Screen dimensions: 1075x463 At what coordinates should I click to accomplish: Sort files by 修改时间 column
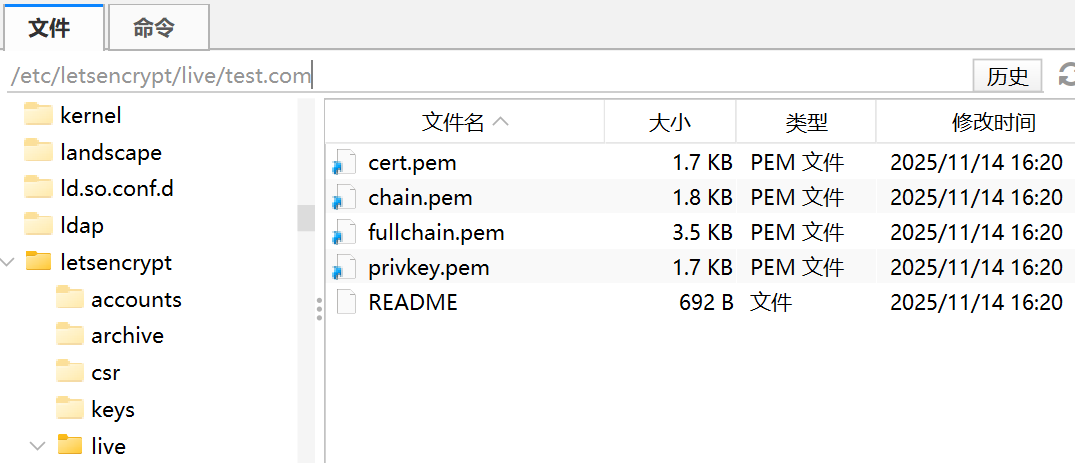pyautogui.click(x=992, y=122)
